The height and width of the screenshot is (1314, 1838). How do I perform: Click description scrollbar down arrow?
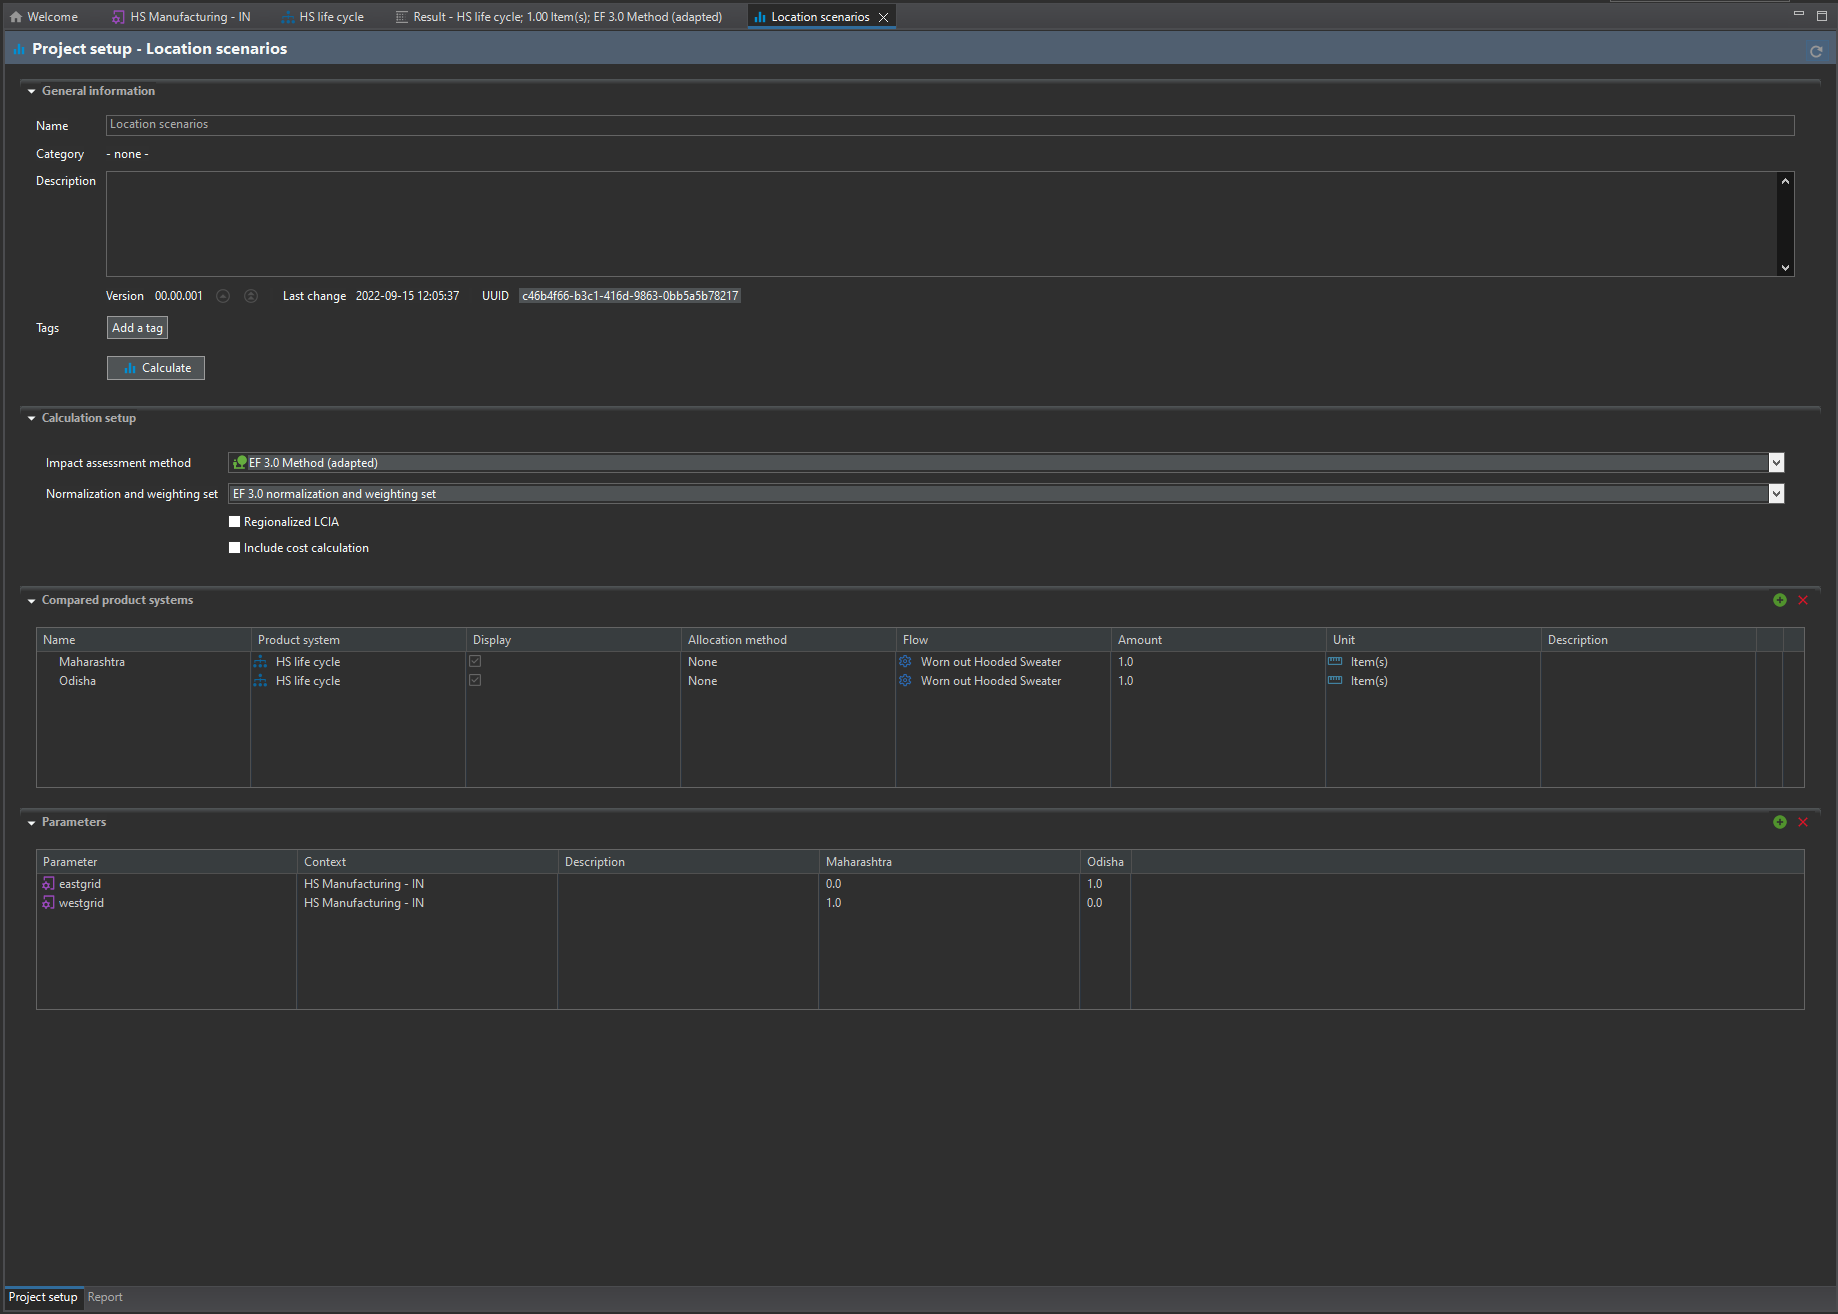point(1785,268)
